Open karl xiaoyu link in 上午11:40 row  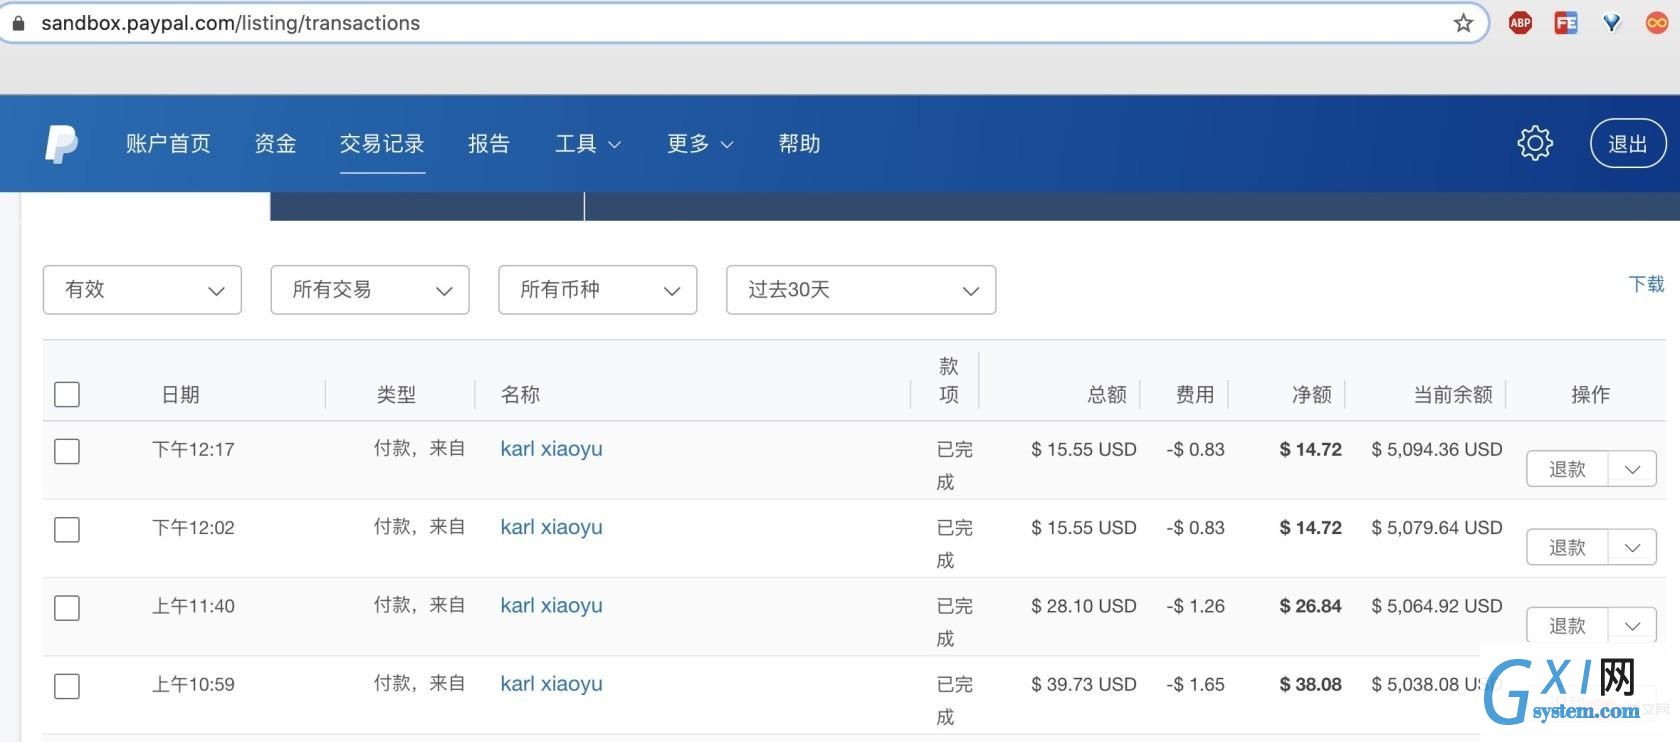(551, 606)
